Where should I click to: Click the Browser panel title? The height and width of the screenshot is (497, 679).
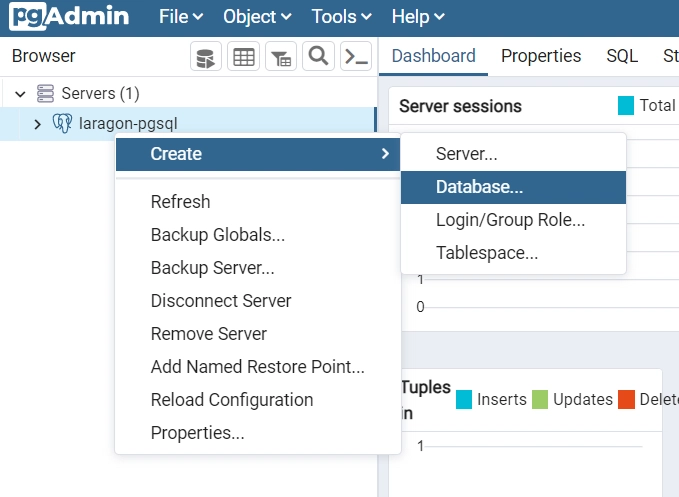(x=43, y=56)
